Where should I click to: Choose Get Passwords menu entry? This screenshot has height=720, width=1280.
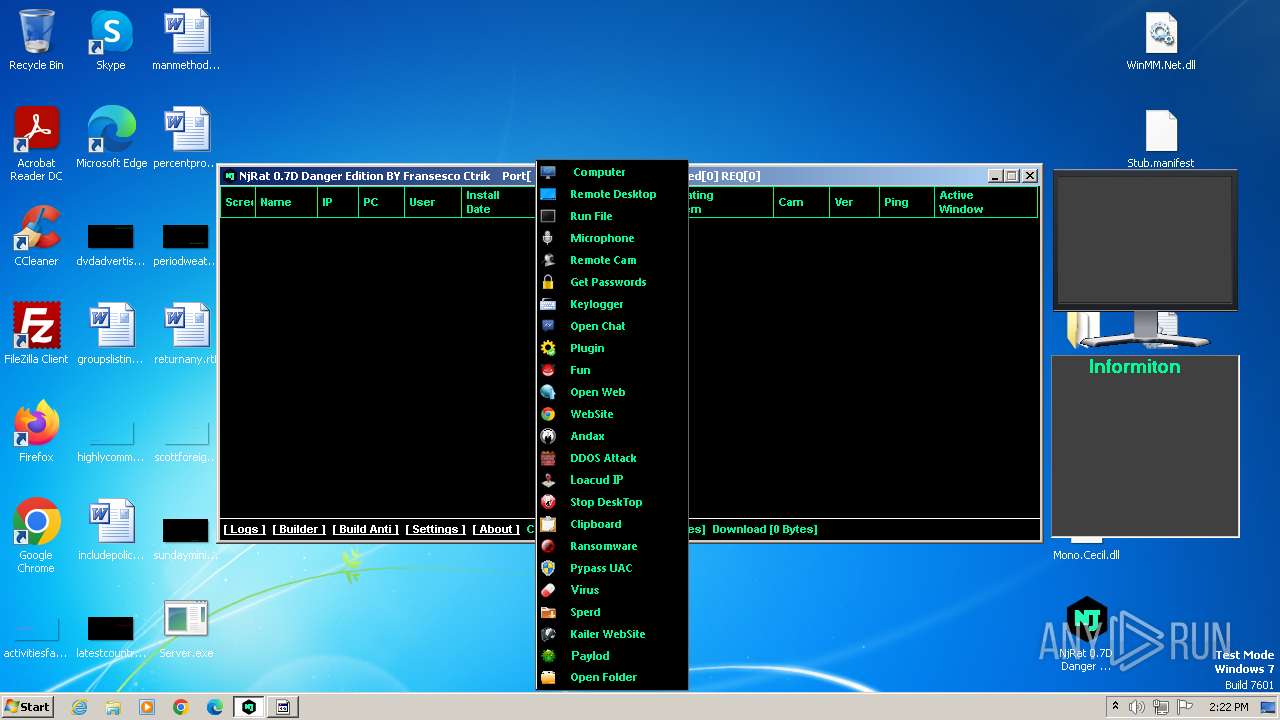[612, 282]
